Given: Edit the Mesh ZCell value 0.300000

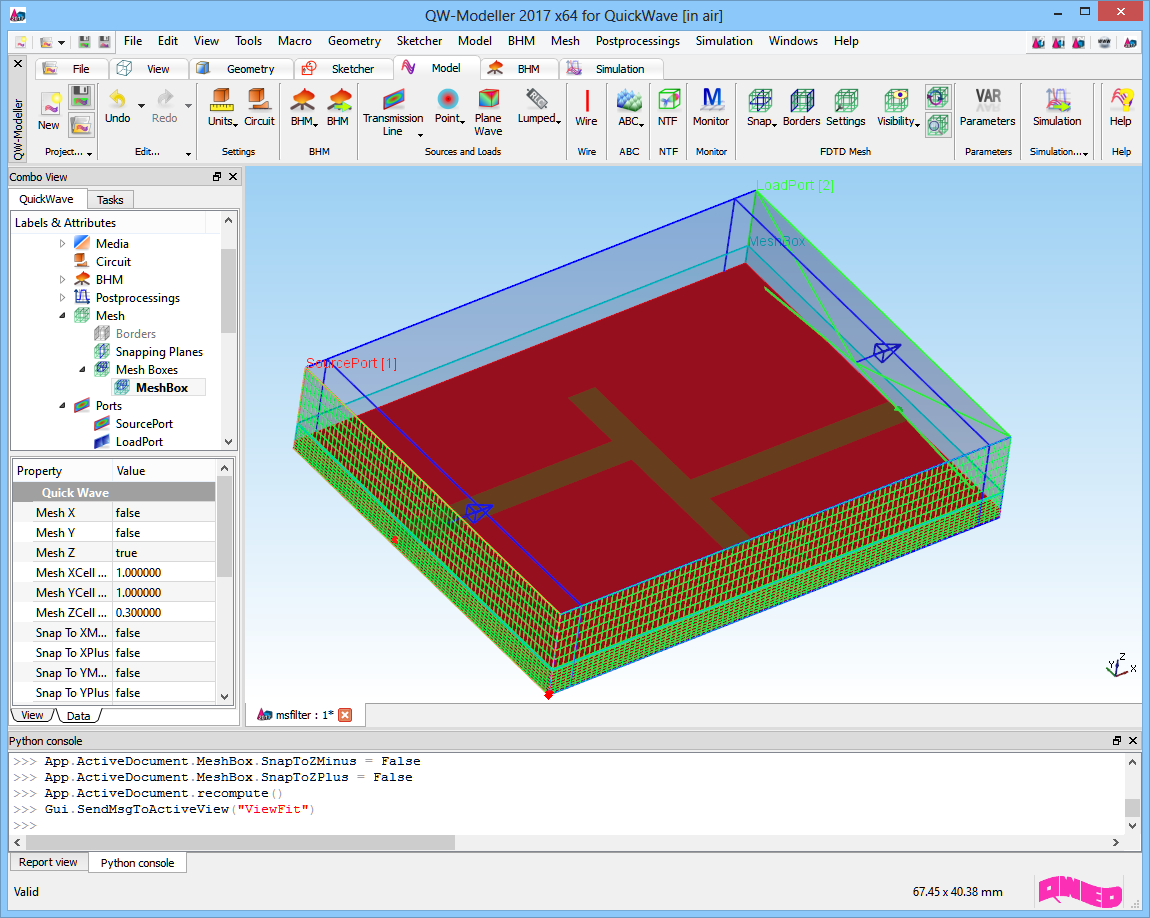Looking at the screenshot, I should pyautogui.click(x=164, y=613).
